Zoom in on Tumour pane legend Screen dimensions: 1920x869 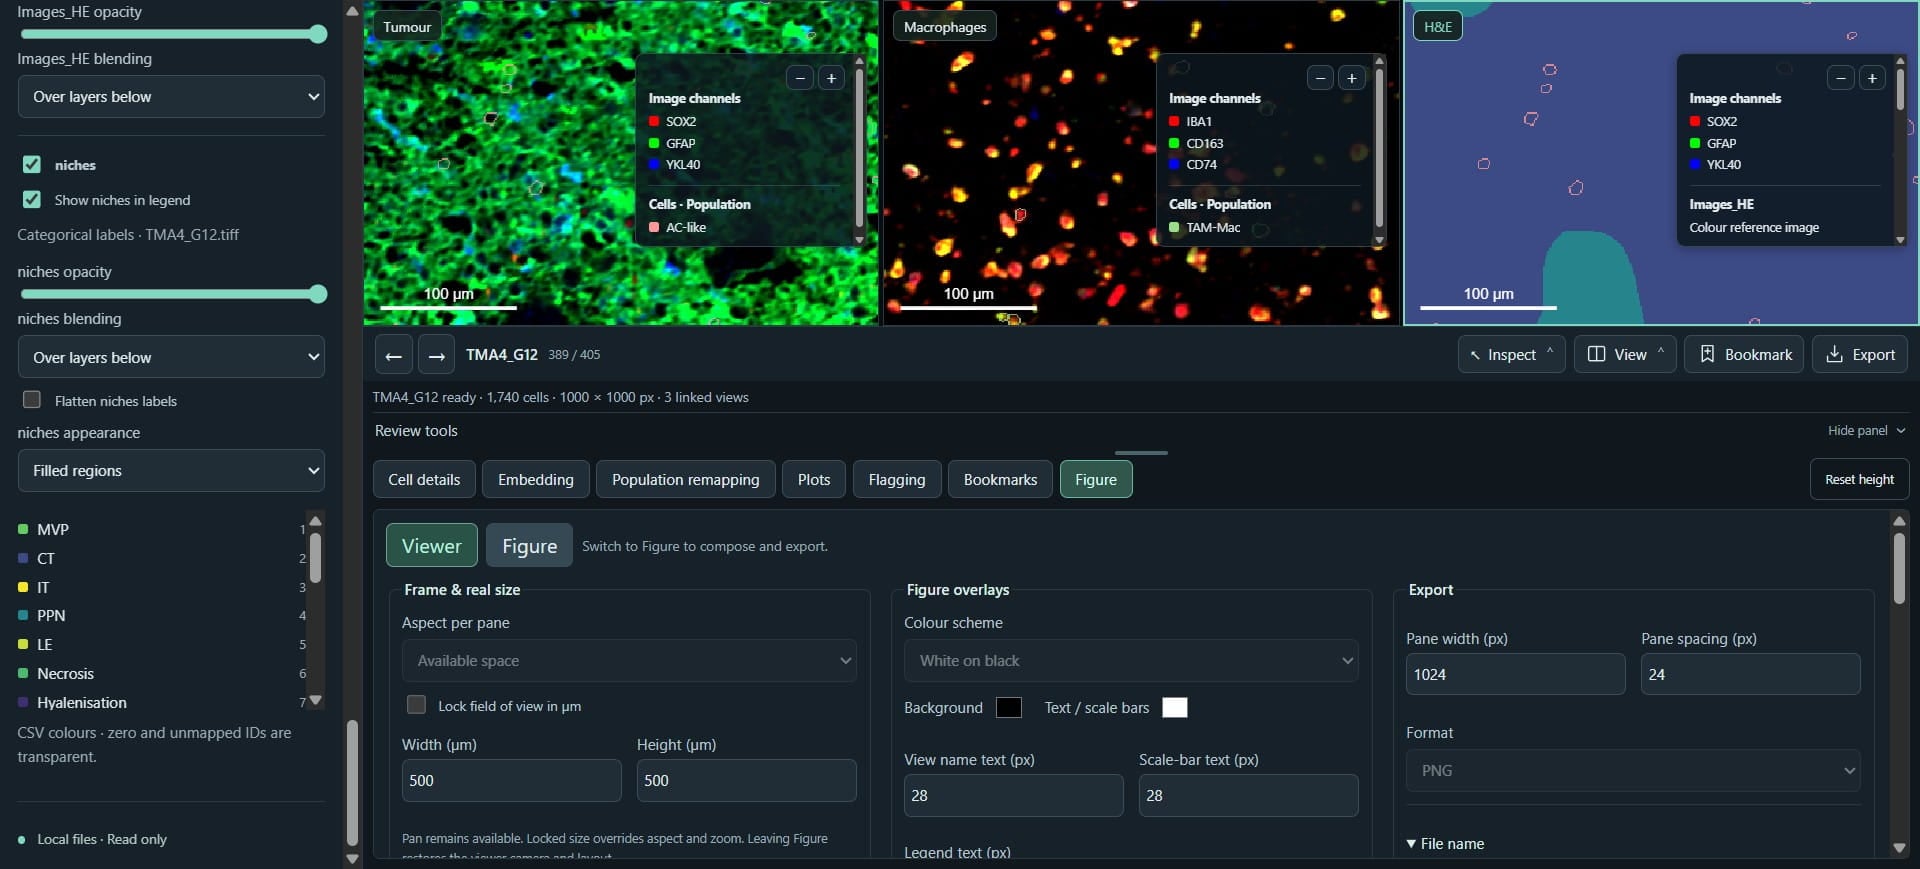[x=831, y=78]
